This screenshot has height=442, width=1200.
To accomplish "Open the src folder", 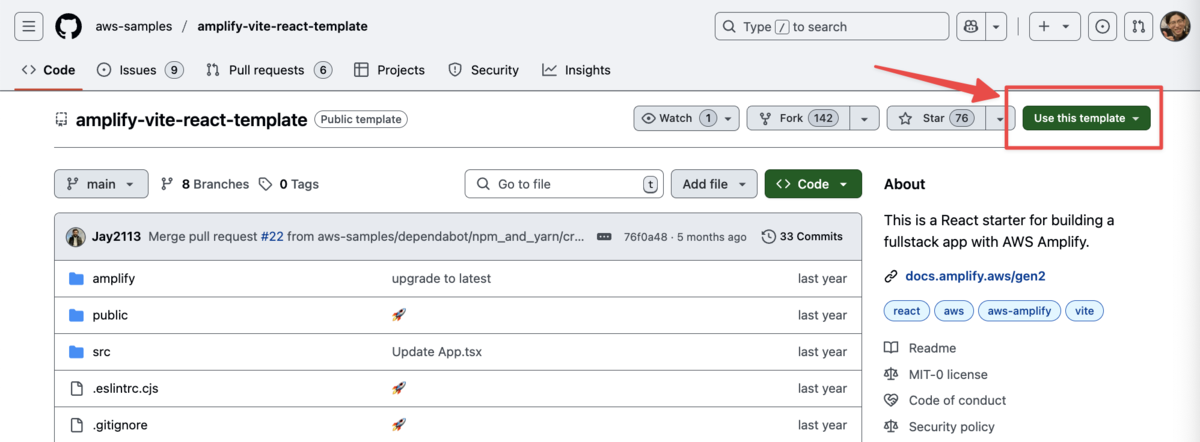I will point(101,352).
